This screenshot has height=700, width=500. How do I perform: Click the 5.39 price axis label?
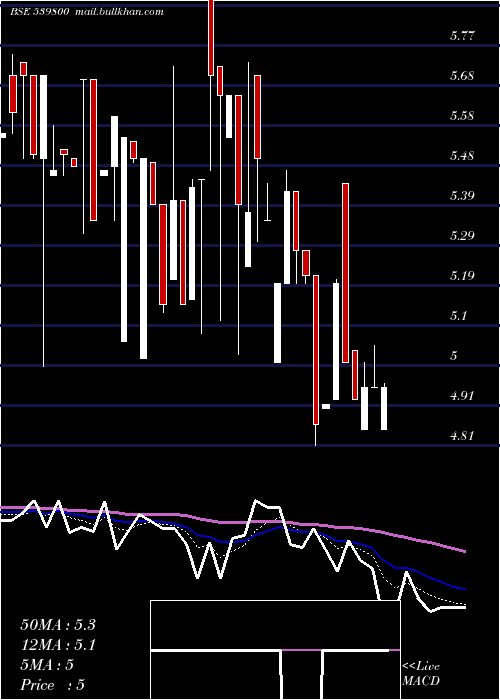462,196
